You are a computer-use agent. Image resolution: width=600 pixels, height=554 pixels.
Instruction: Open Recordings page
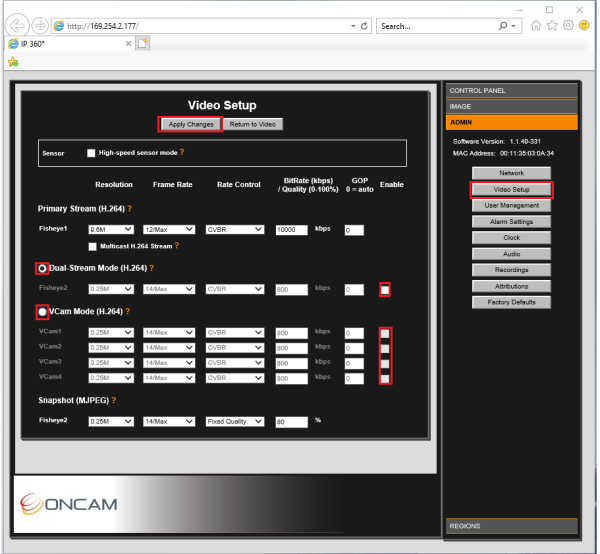[x=511, y=270]
